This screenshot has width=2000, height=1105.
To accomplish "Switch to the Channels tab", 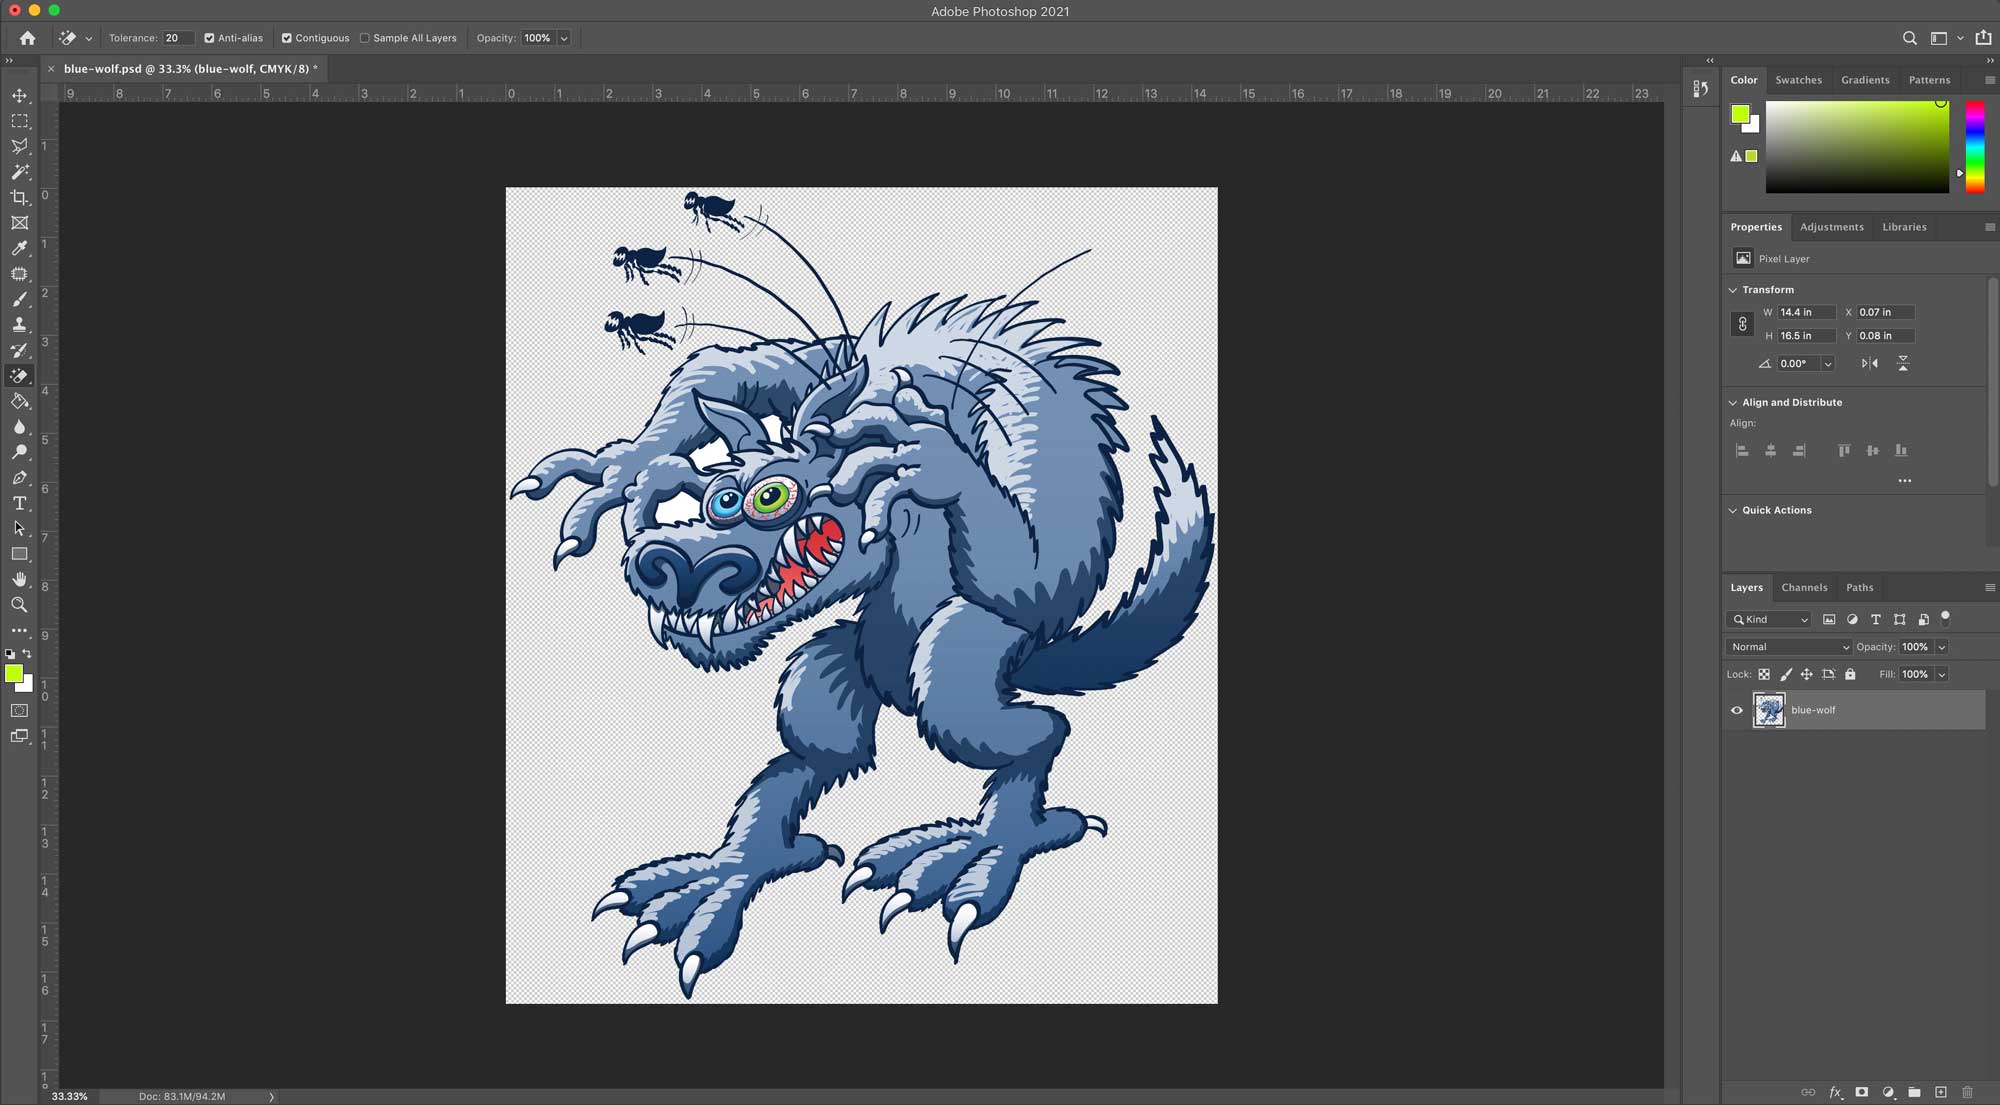I will pyautogui.click(x=1804, y=588).
